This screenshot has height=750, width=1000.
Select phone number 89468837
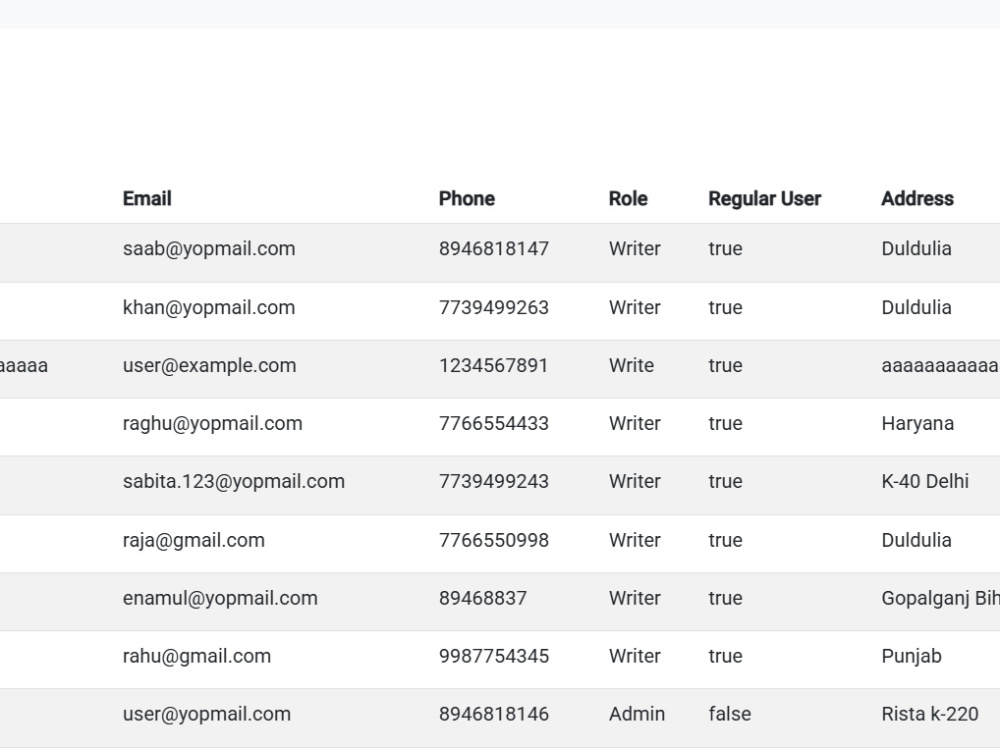tap(483, 598)
